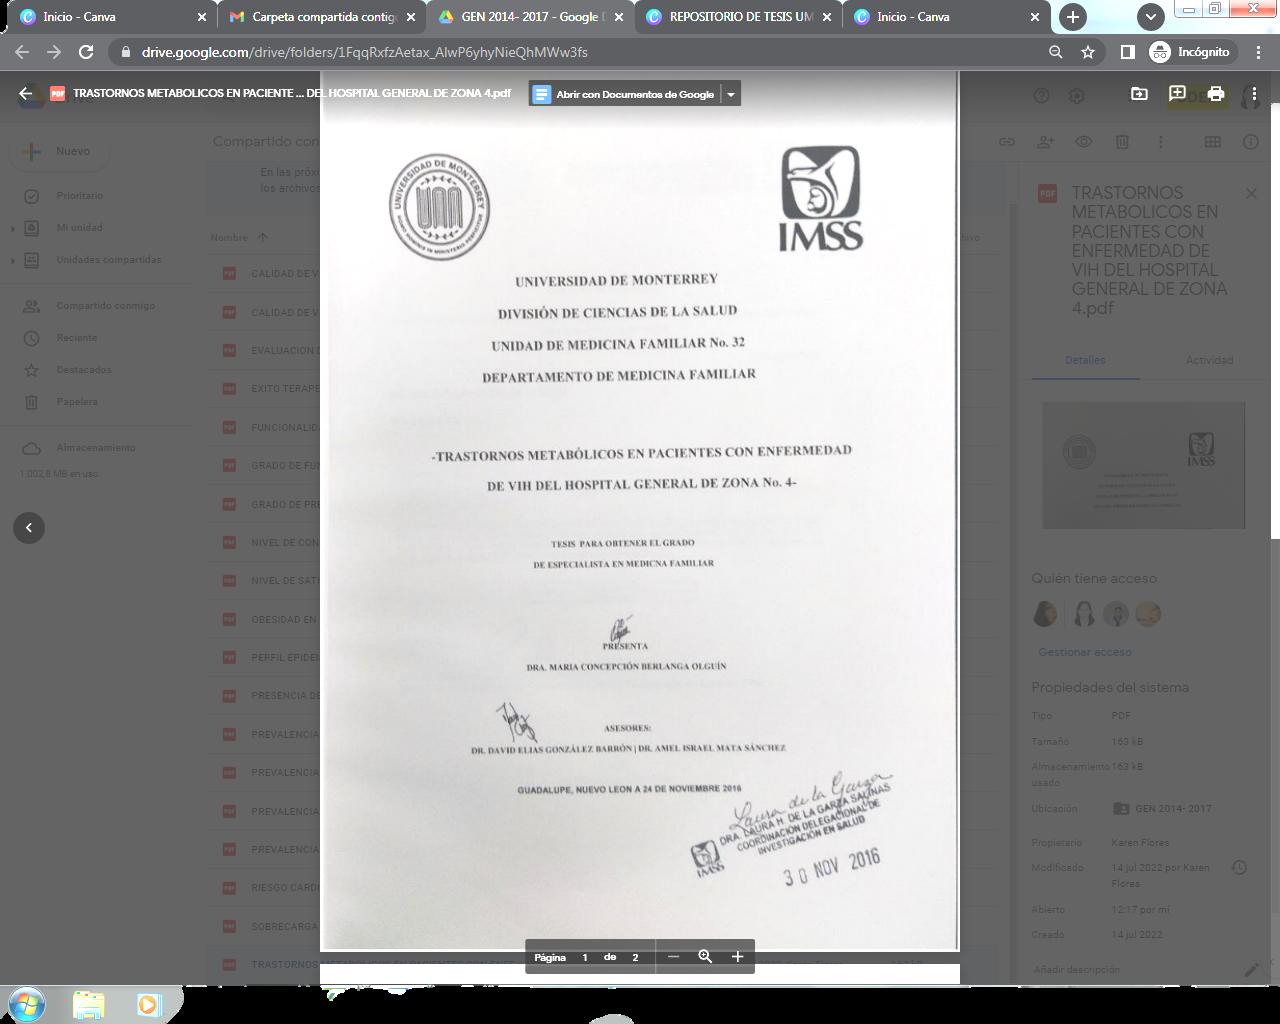Toggle the view details info icon
The width and height of the screenshot is (1280, 1024).
1251,142
